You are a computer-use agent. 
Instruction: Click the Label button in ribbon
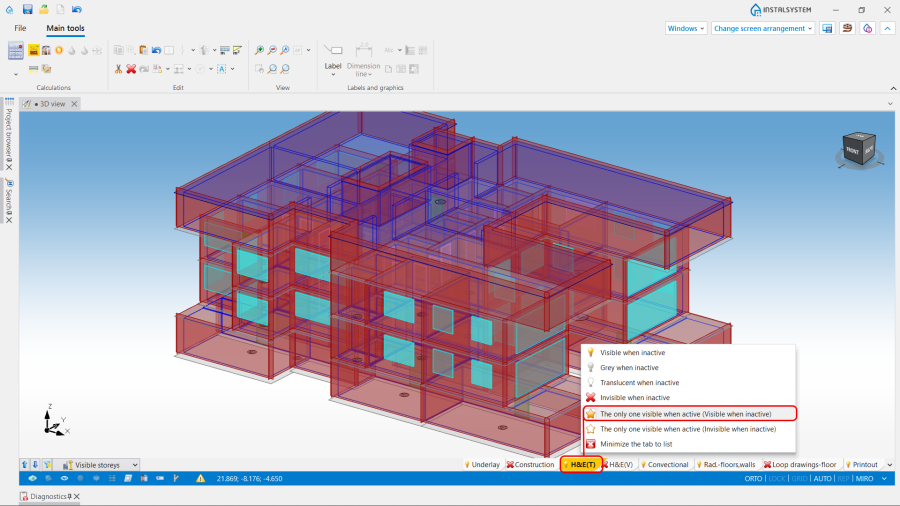coord(333,56)
